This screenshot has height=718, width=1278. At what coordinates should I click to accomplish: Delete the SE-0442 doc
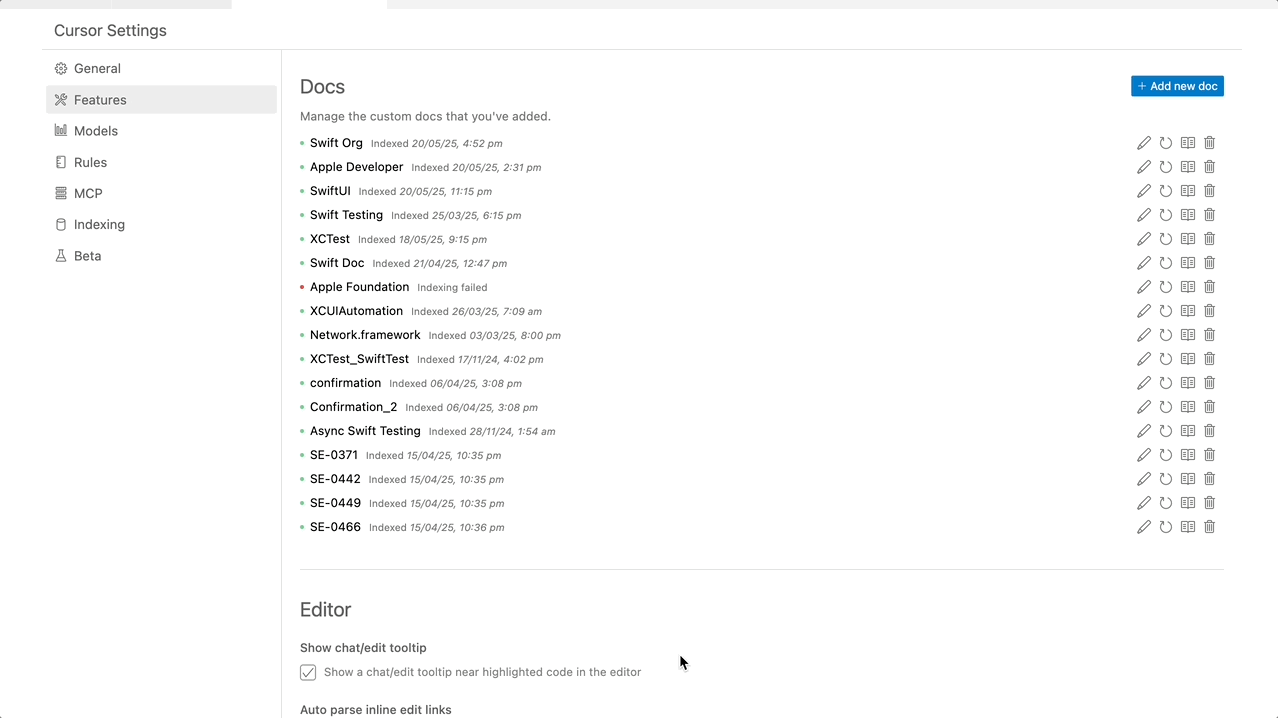[1210, 479]
